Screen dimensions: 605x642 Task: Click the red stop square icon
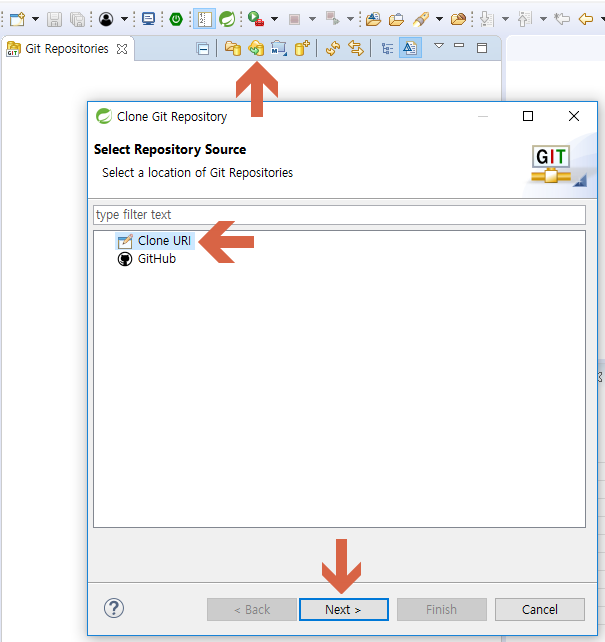[294, 19]
